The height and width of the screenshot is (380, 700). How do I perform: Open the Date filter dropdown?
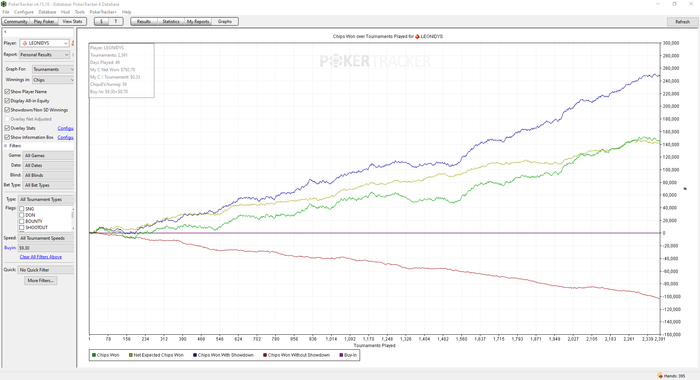click(x=48, y=165)
